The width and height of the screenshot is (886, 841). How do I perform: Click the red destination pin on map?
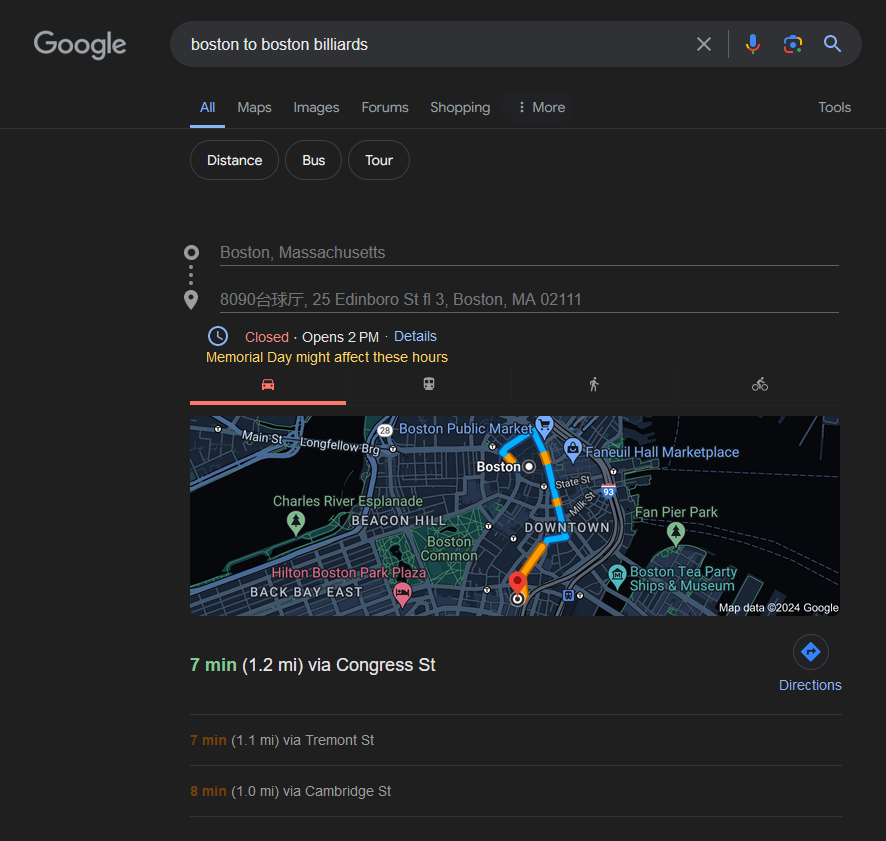tap(518, 583)
